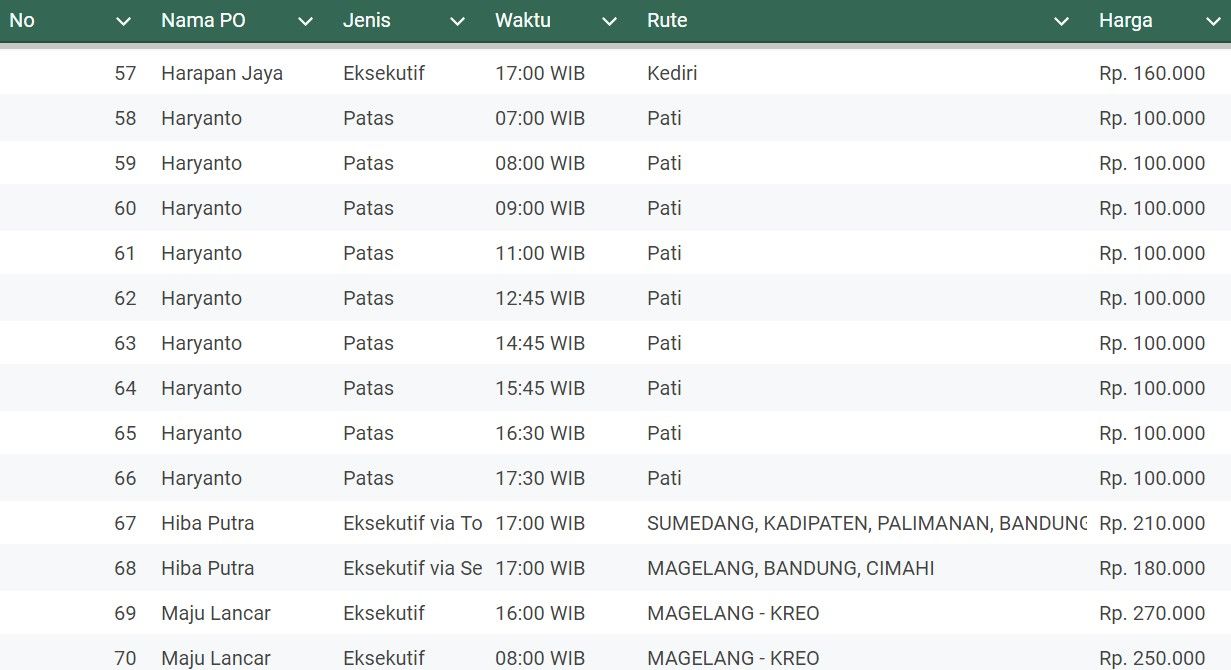Select Hiba Putra in row 67
This screenshot has width=1231, height=670.
[207, 523]
